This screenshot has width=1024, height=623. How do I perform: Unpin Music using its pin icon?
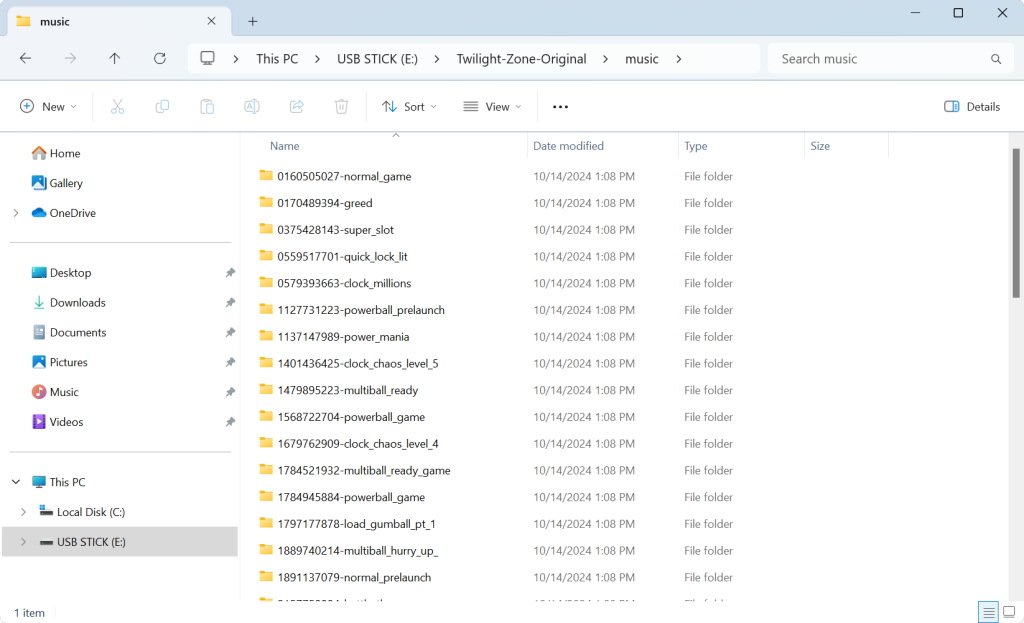[x=230, y=392]
